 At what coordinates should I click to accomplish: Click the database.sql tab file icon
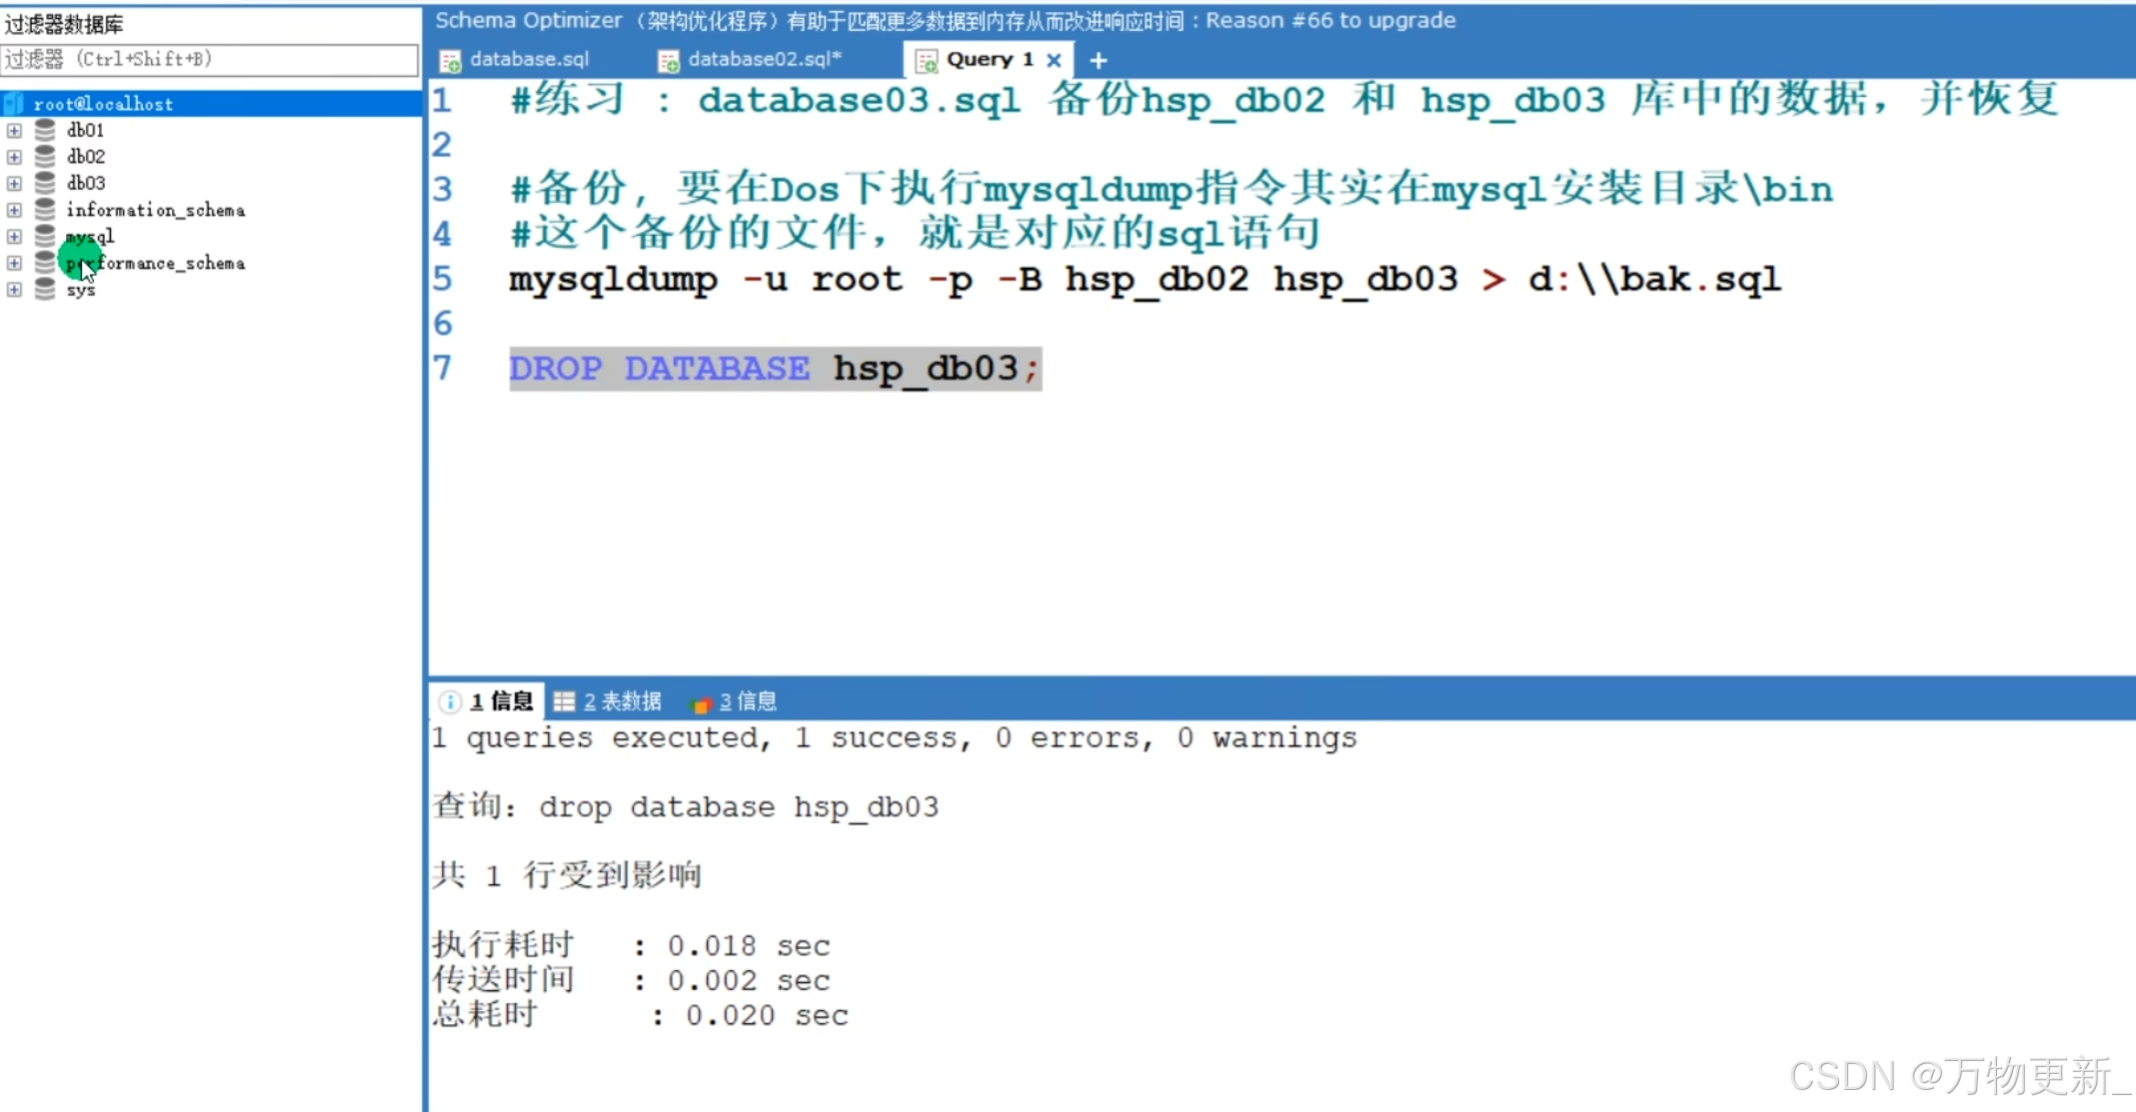[450, 61]
